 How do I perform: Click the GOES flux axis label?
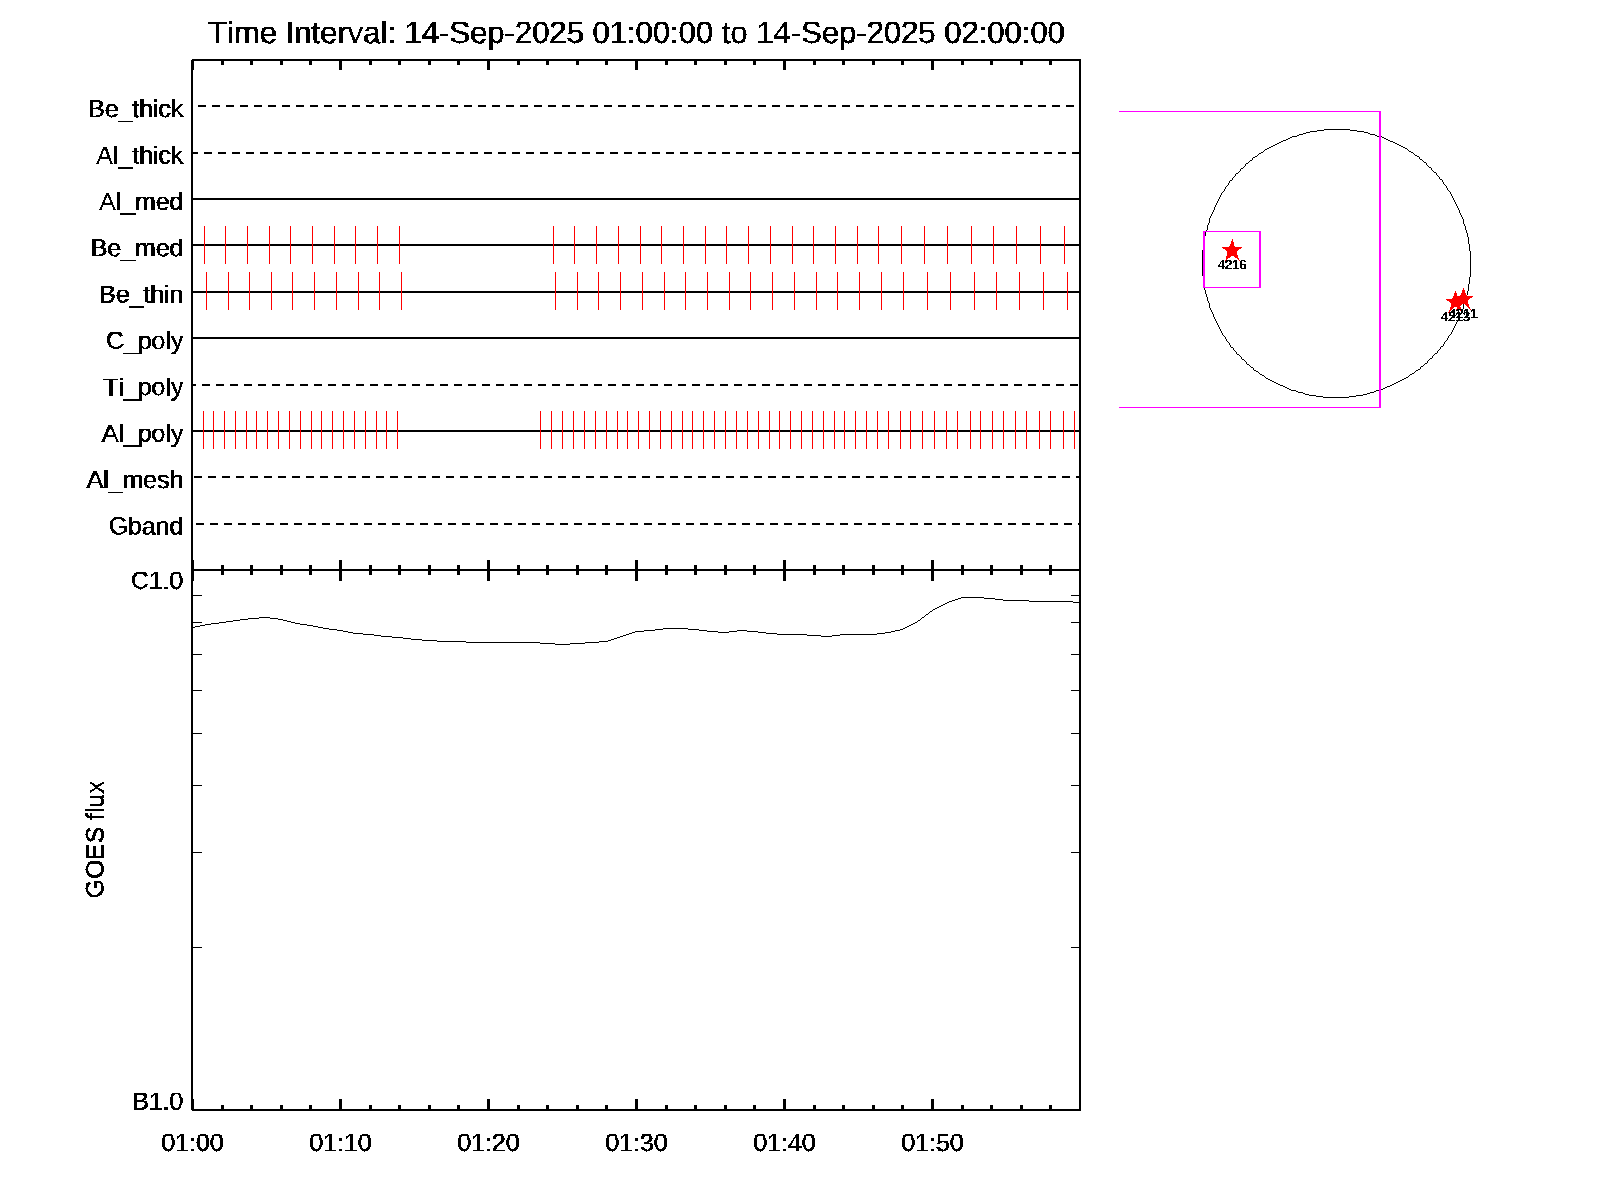[95, 839]
